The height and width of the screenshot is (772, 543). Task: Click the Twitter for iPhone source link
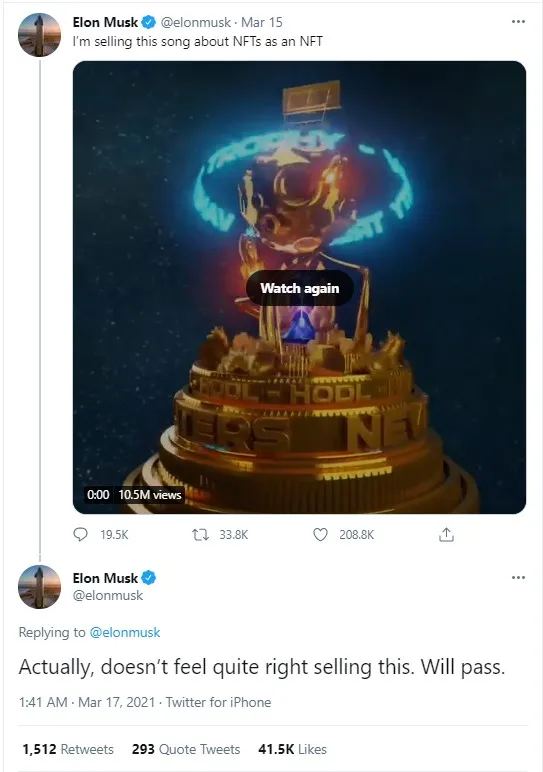[x=219, y=702]
